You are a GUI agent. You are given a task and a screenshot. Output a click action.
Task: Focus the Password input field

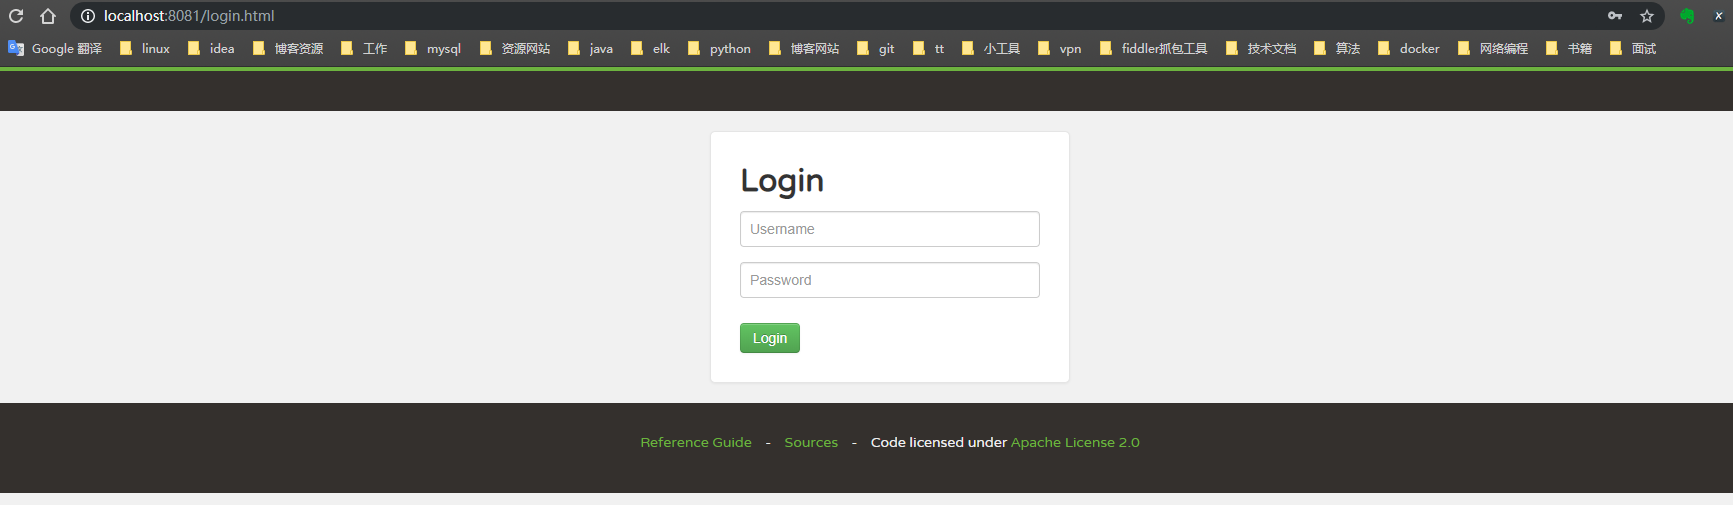[890, 280]
